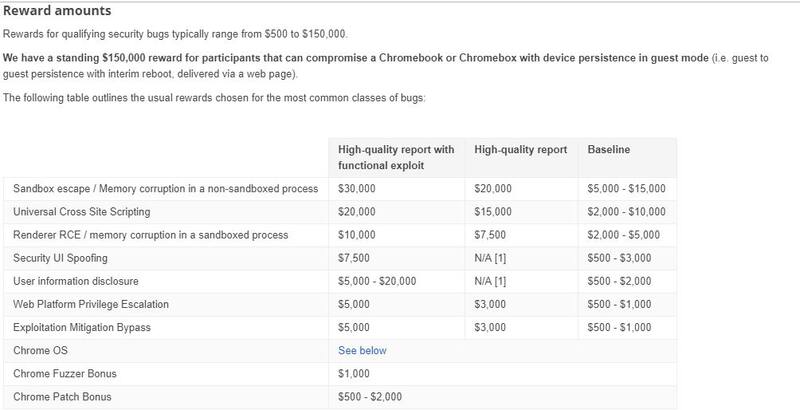The width and height of the screenshot is (800, 410).
Task: Click the Chrome Fuzzer Bonus row label
Action: click(65, 374)
